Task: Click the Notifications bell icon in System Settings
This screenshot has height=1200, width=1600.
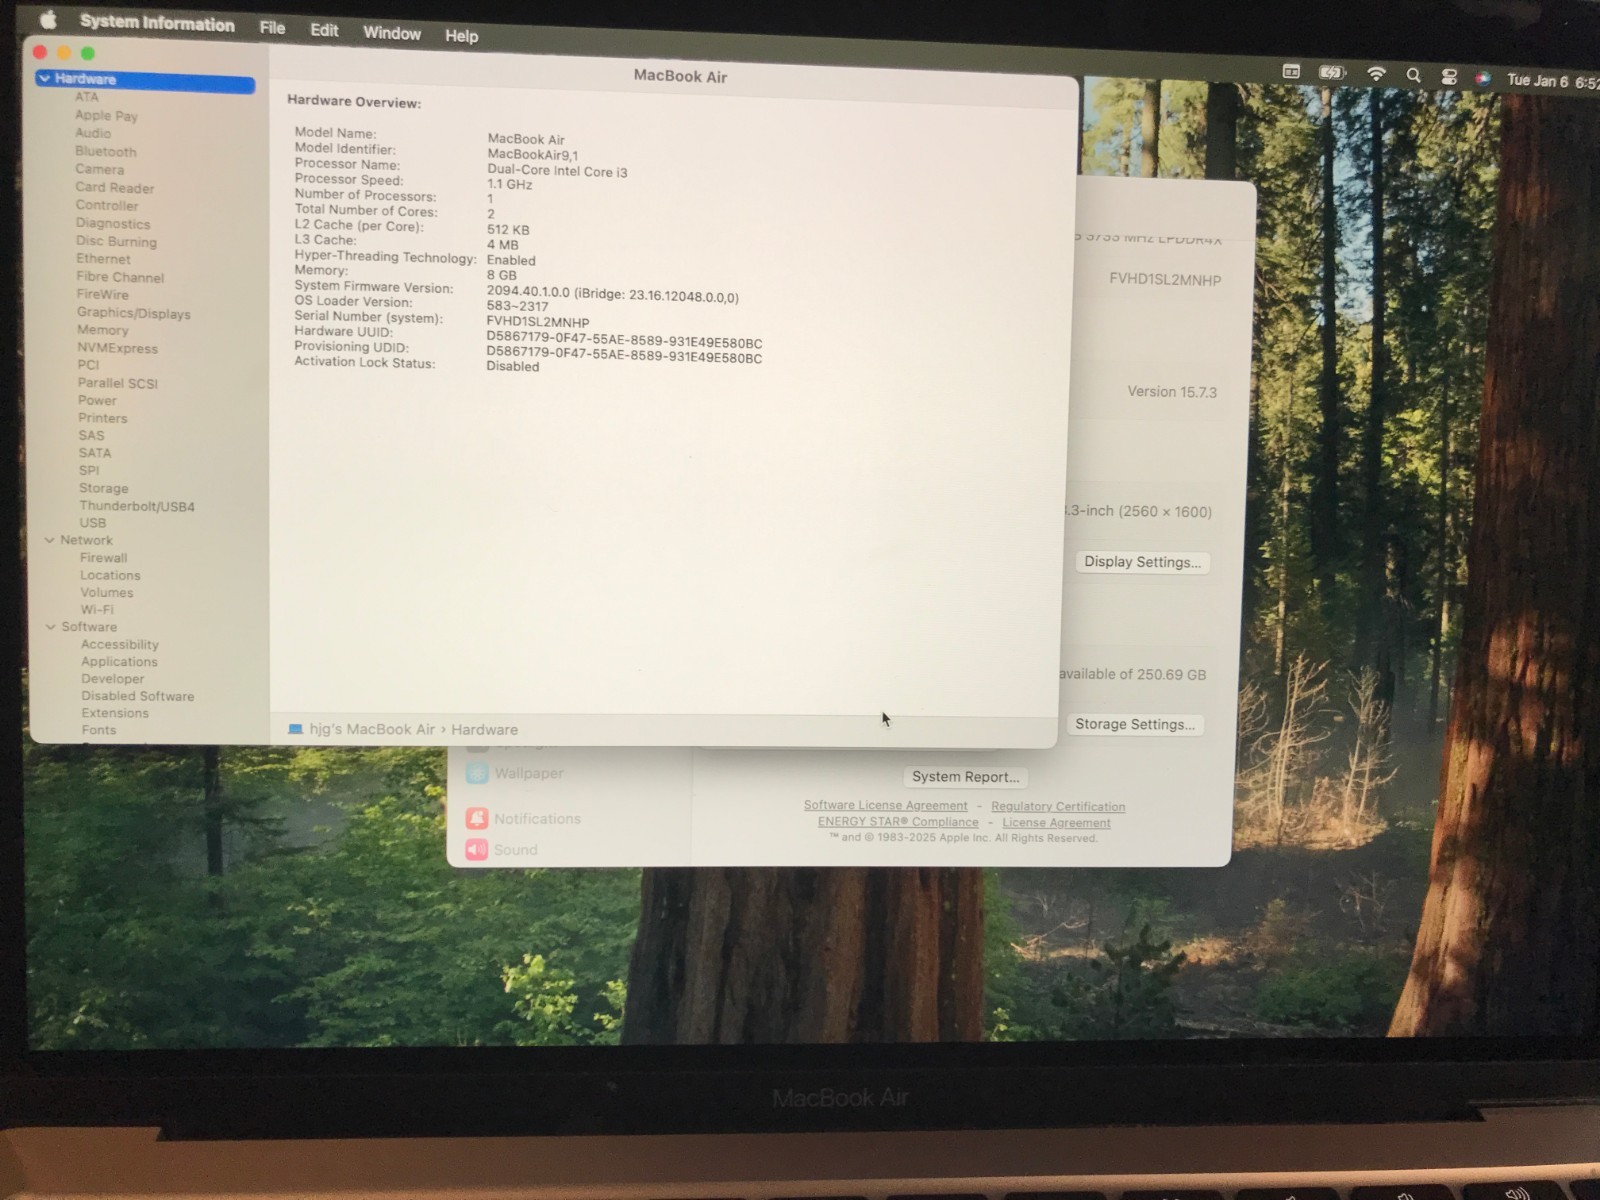Action: pyautogui.click(x=477, y=818)
